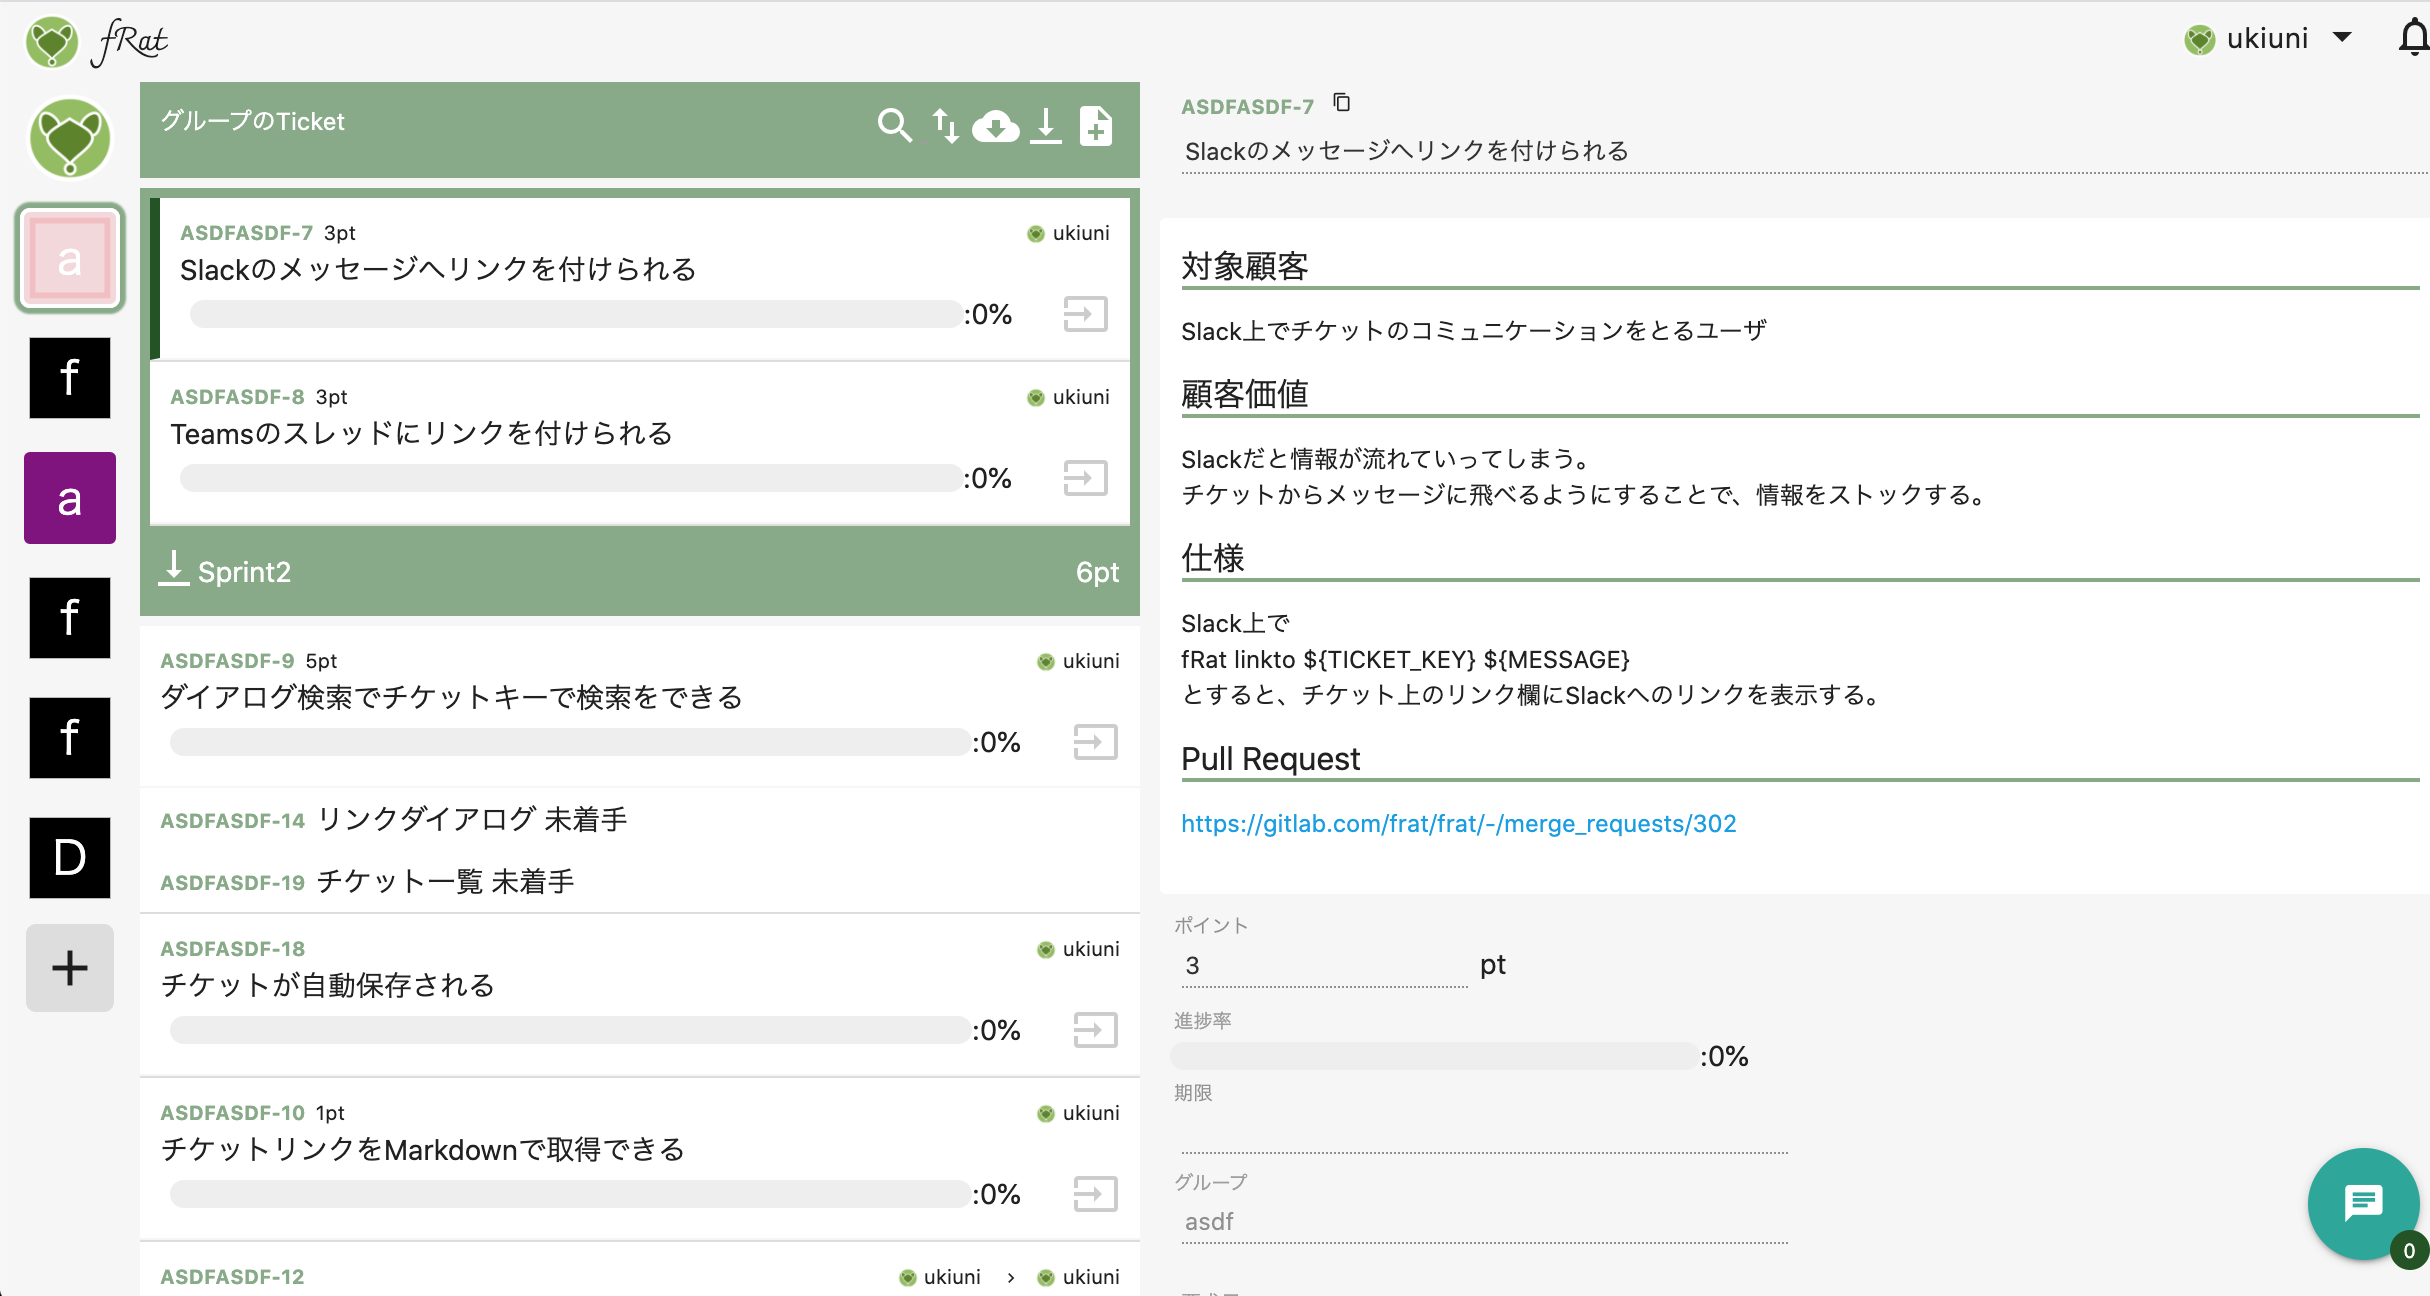Click the sort arrows icon
Viewport: 2430px width, 1296px height.
click(945, 126)
